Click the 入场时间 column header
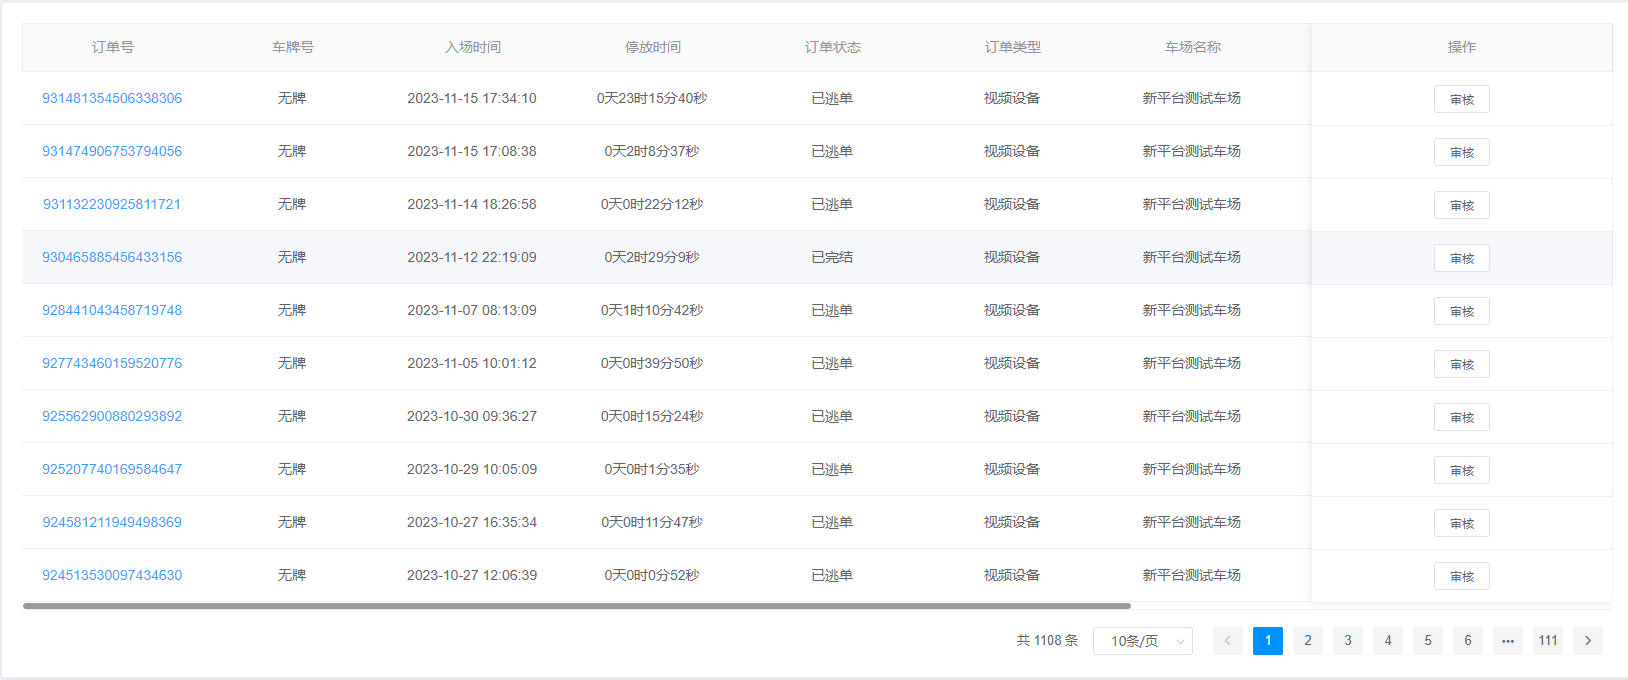This screenshot has width=1628, height=680. tap(472, 47)
